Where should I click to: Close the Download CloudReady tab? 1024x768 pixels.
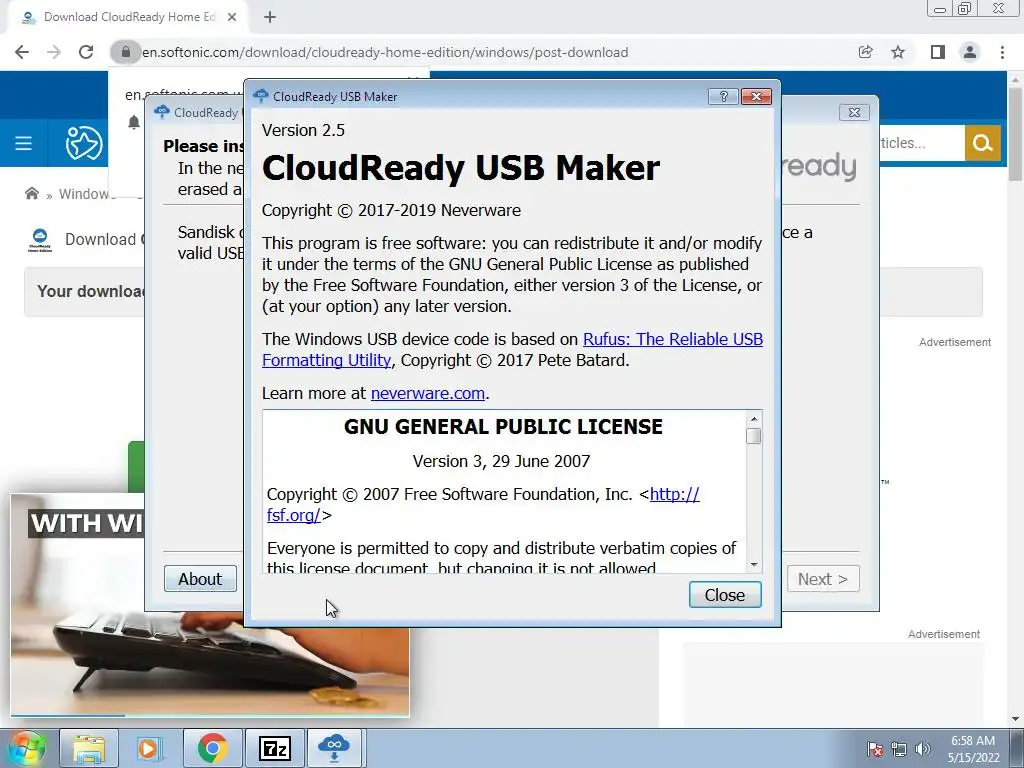coord(232,18)
